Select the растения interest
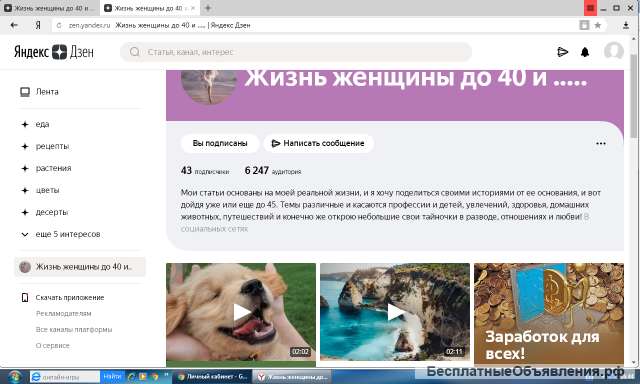 pyautogui.click(x=53, y=168)
